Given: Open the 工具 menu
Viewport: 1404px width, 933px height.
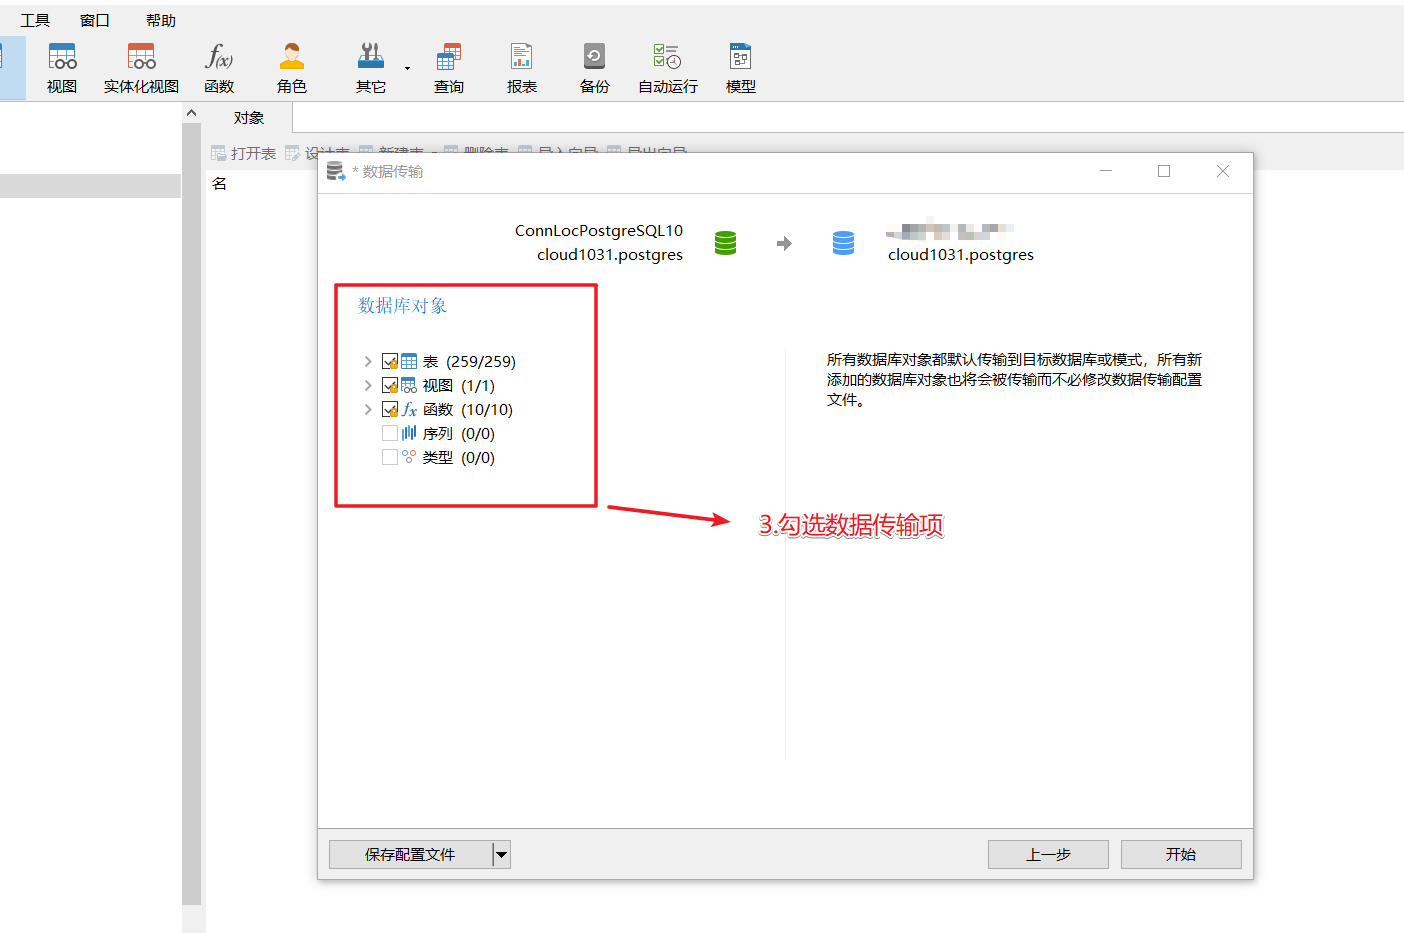Looking at the screenshot, I should (x=35, y=20).
